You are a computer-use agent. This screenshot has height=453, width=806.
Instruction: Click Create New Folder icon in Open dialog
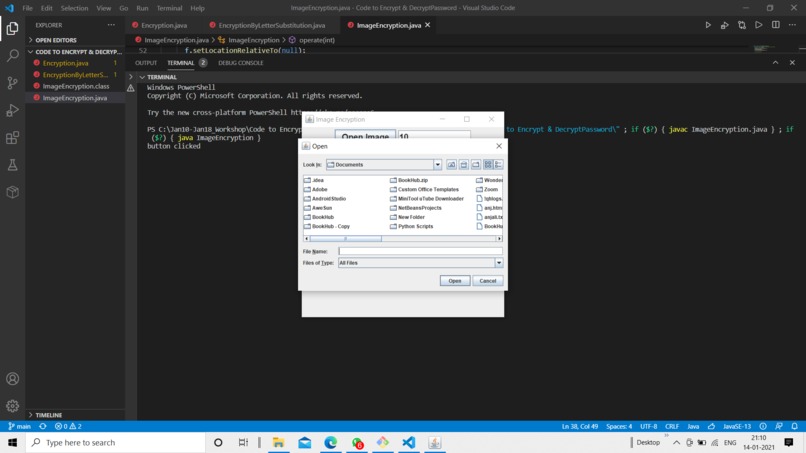click(x=476, y=165)
